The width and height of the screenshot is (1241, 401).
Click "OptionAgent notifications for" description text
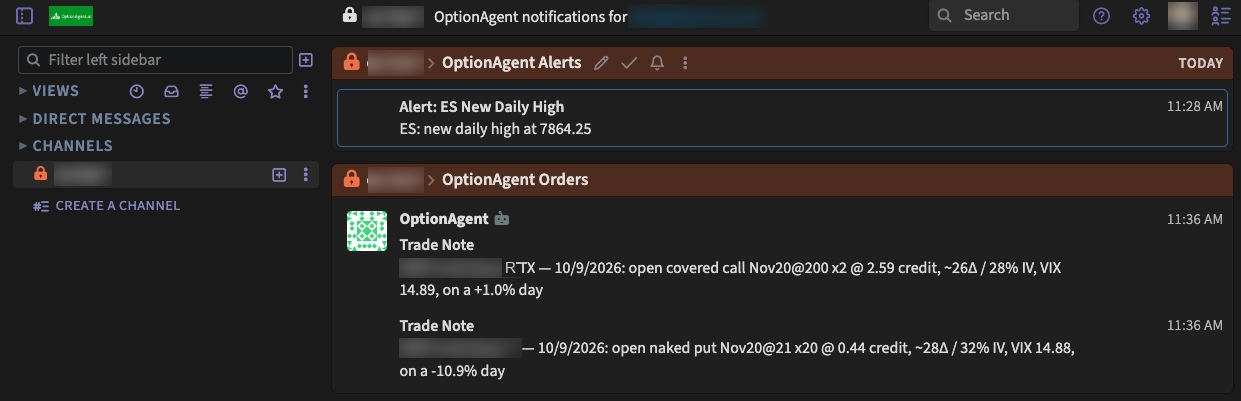click(x=531, y=16)
